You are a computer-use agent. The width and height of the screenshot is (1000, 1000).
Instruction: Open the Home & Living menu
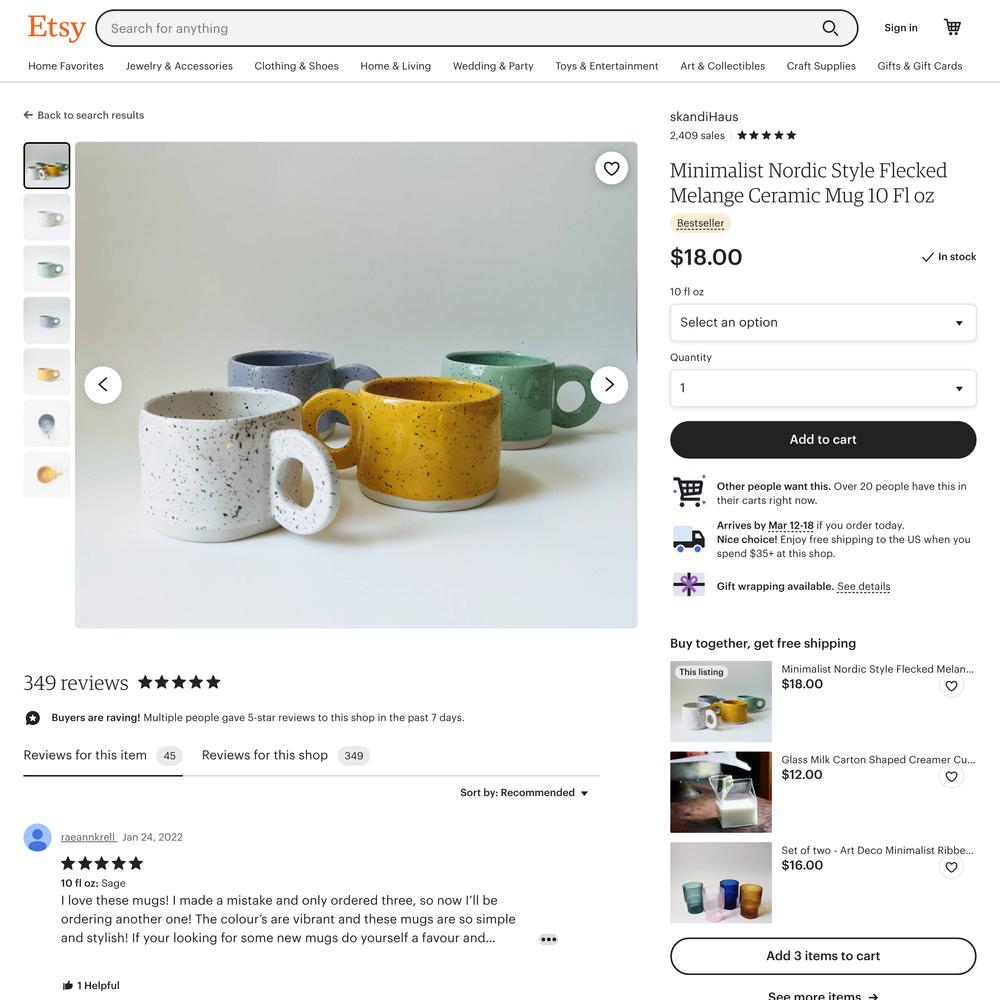pyautogui.click(x=395, y=66)
